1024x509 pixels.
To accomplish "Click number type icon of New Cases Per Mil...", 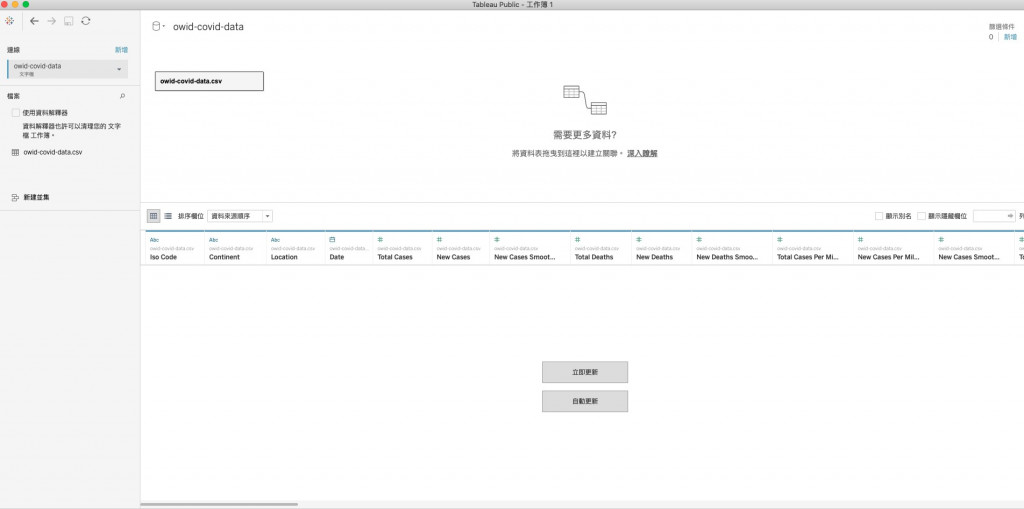I will point(860,240).
